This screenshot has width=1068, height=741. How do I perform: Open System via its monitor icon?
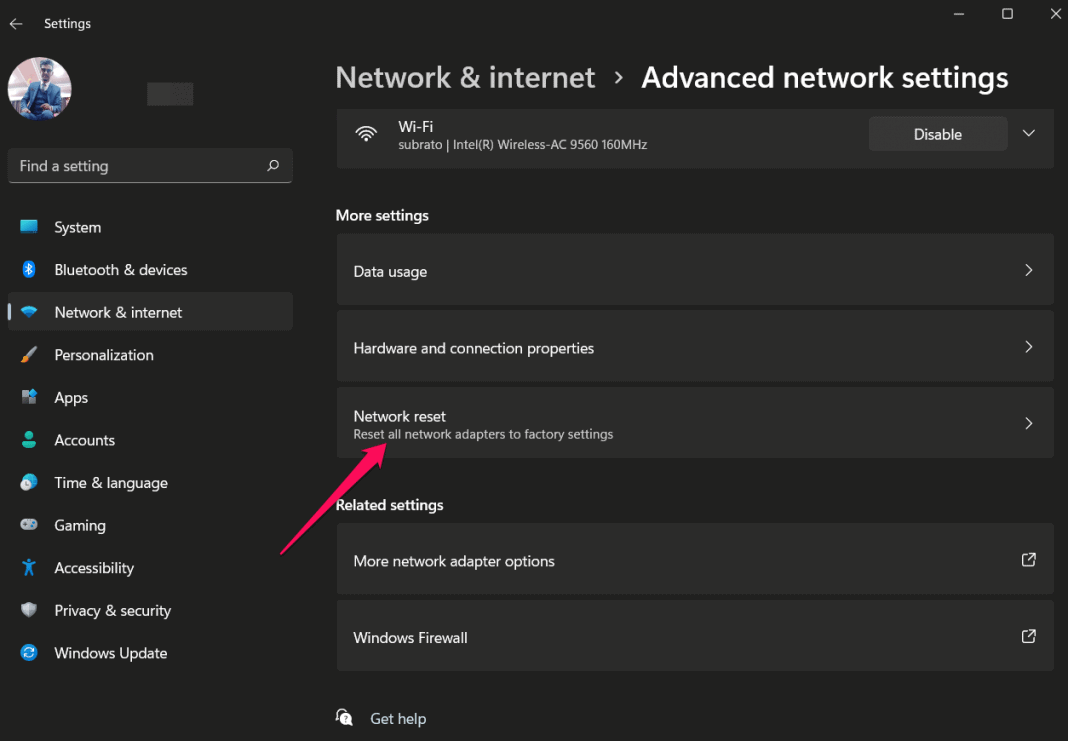(x=29, y=227)
